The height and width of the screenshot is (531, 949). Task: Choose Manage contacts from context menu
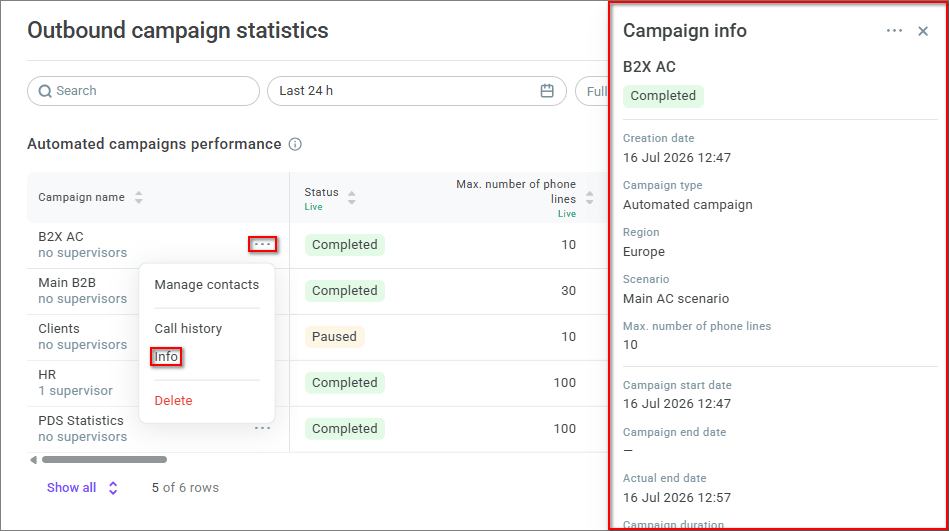tap(206, 285)
